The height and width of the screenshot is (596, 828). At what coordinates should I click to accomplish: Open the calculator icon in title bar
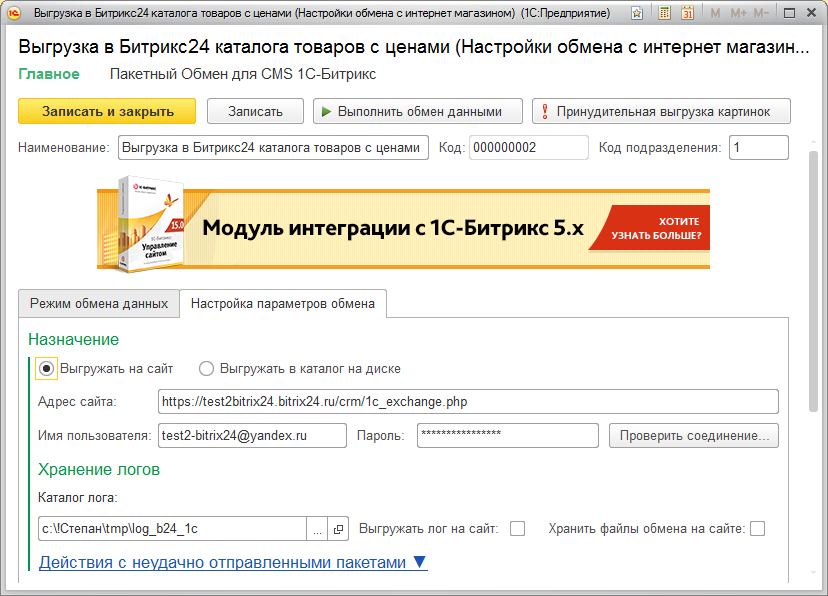click(664, 13)
